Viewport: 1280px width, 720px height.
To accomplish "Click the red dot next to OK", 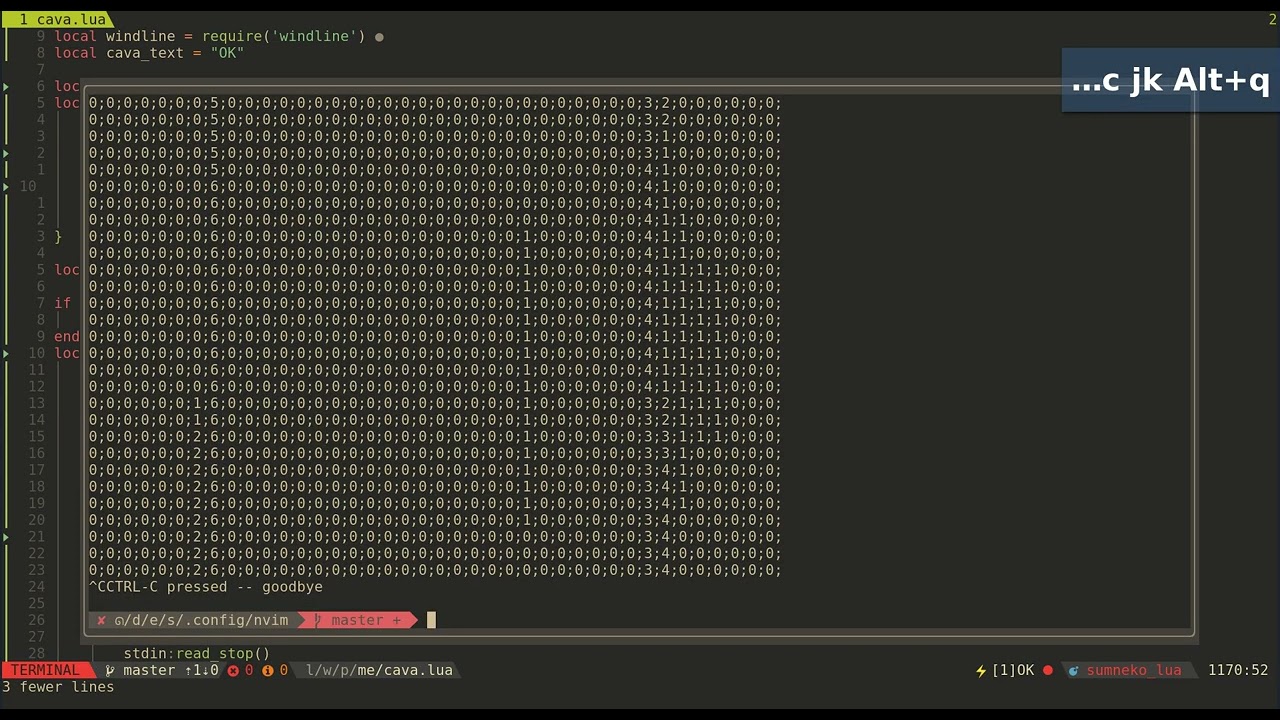I will (1048, 670).
